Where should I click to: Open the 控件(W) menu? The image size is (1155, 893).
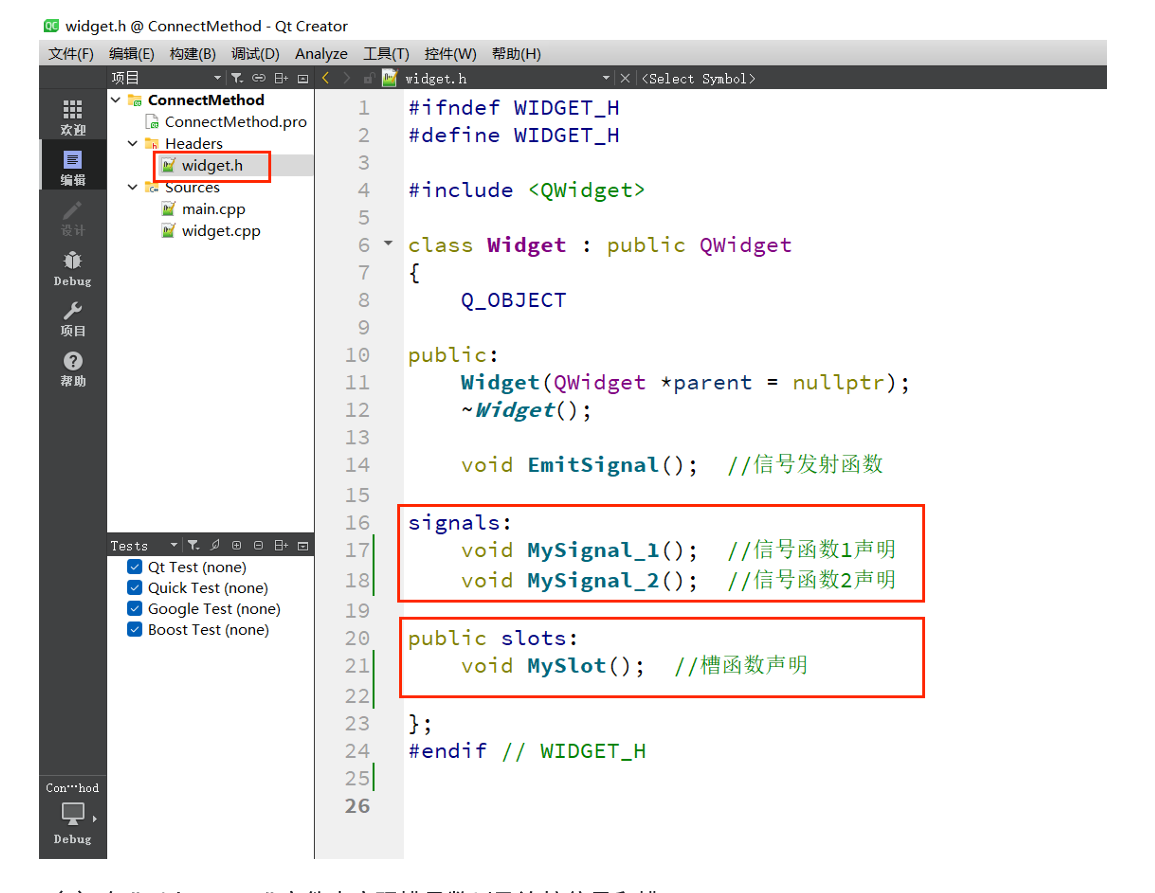click(450, 54)
